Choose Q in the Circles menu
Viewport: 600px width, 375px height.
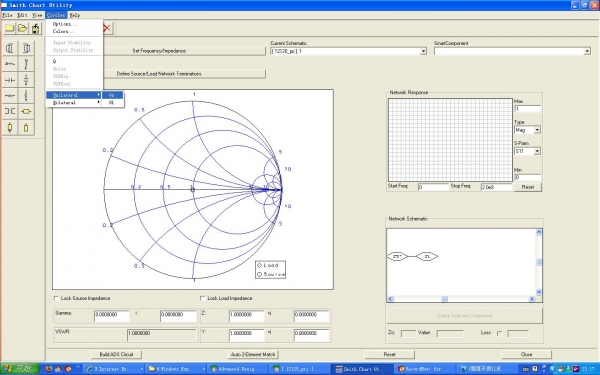coord(74,61)
